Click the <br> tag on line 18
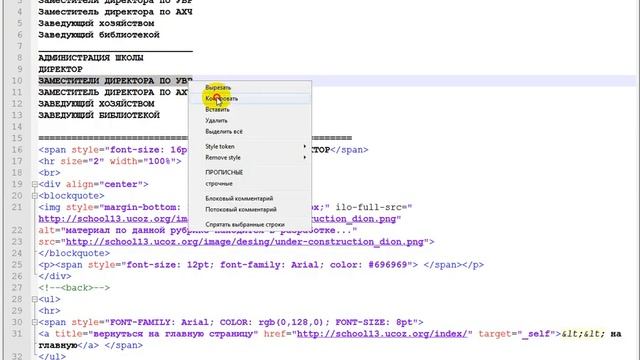The height and width of the screenshot is (360, 640). 49,173
